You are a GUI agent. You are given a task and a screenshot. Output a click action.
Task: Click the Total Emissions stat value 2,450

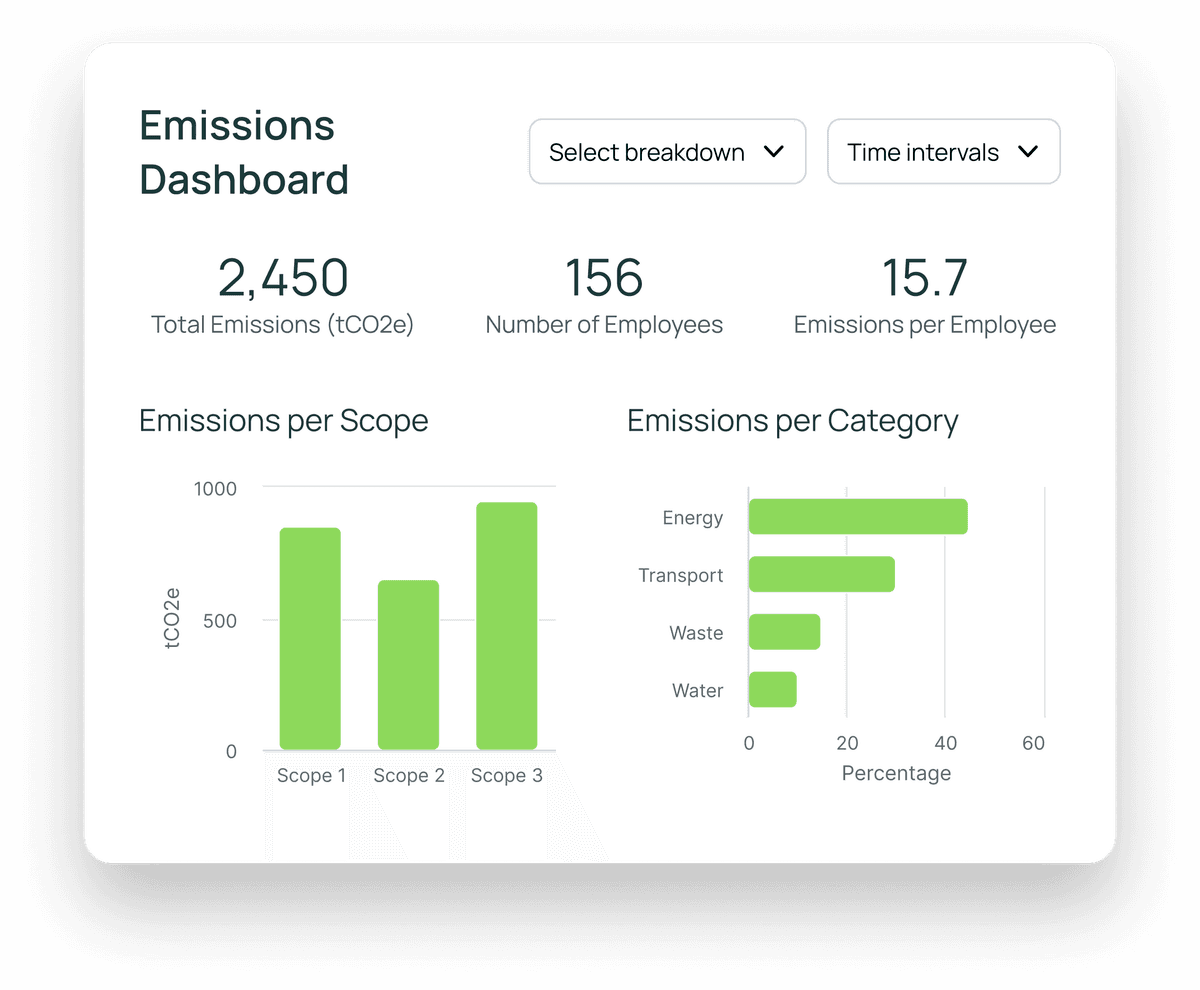coord(283,278)
